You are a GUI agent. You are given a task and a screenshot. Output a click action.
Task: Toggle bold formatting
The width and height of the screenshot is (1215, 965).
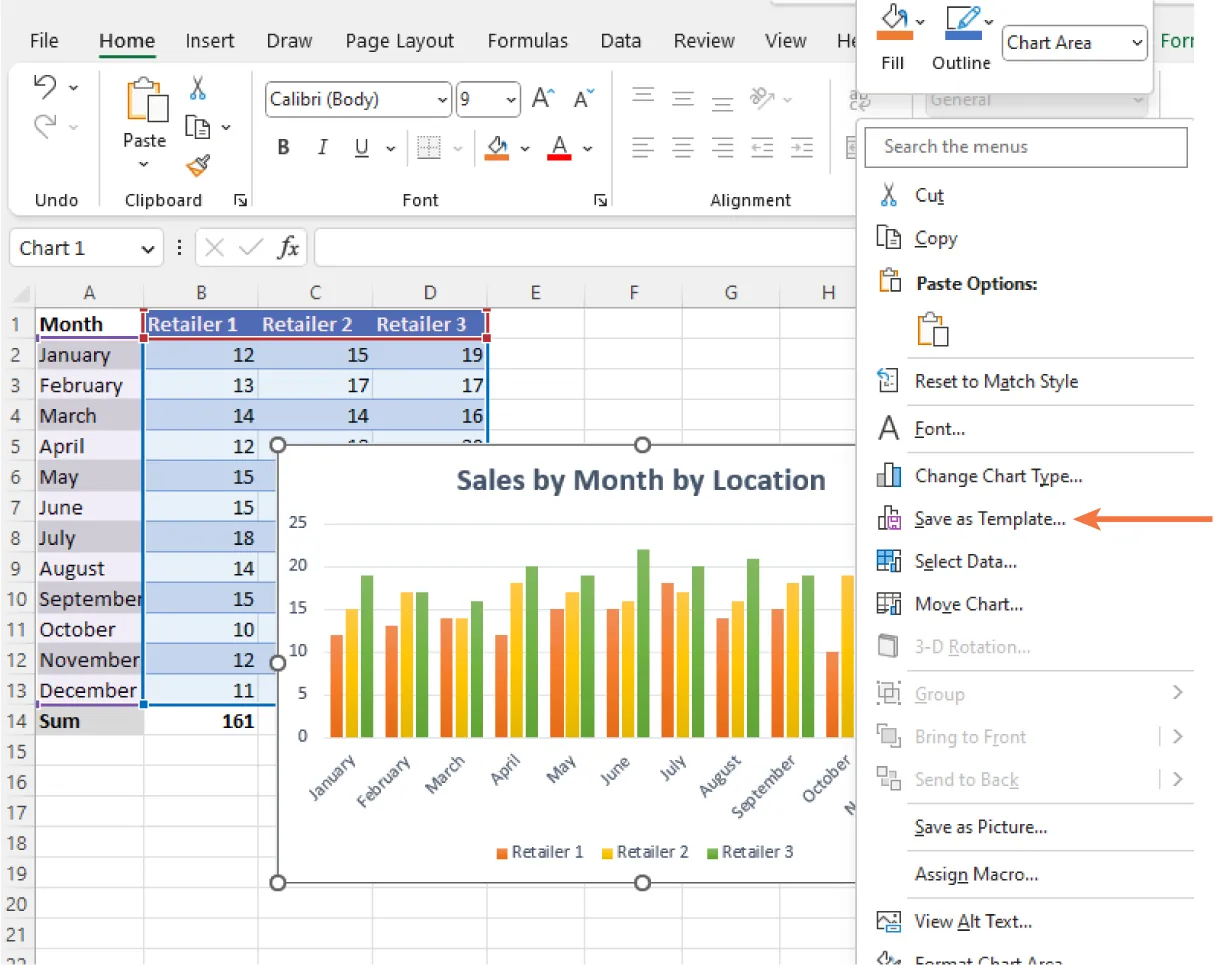pyautogui.click(x=283, y=147)
